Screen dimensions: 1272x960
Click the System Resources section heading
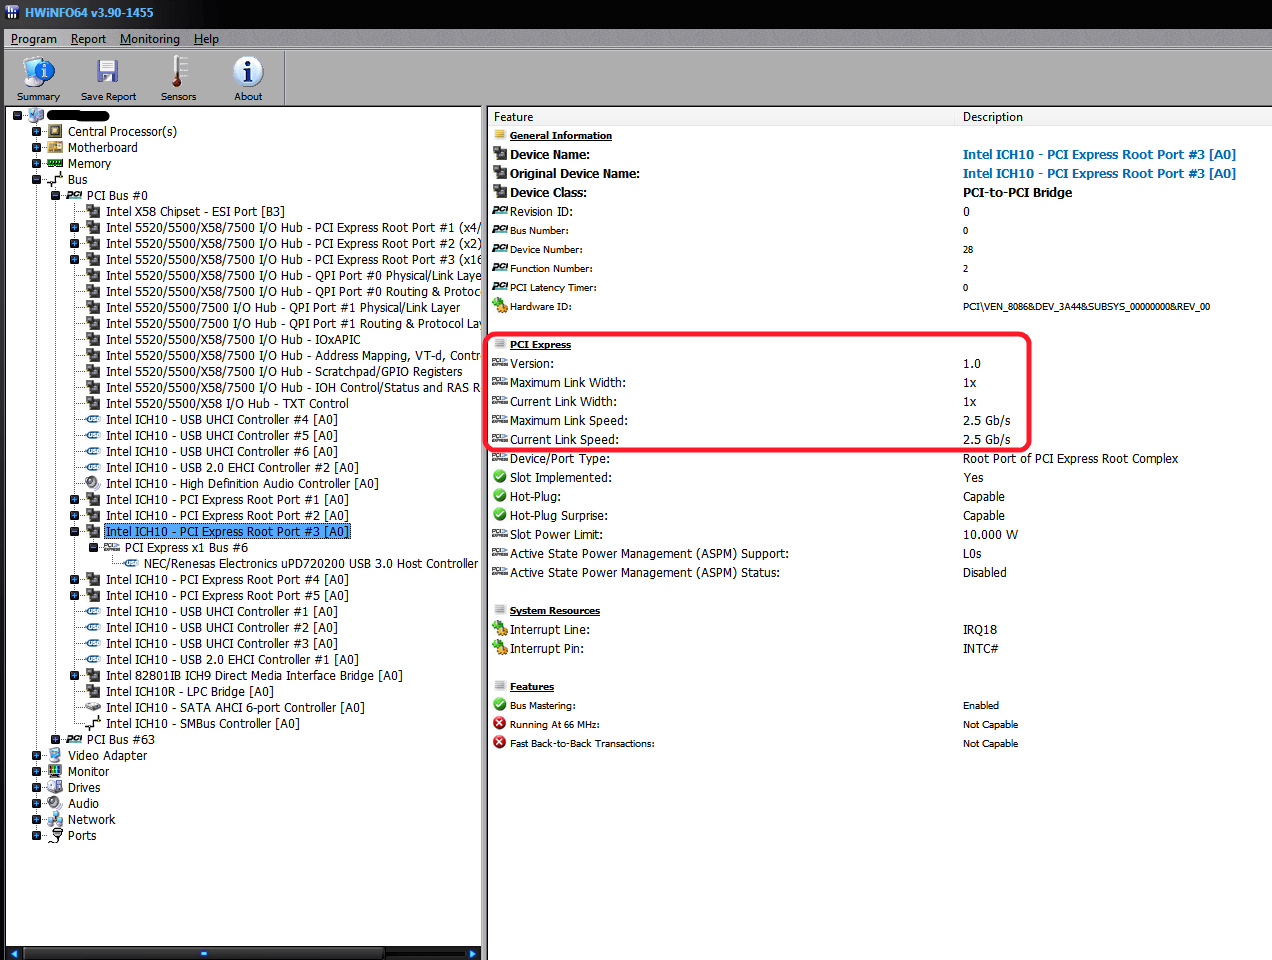[x=554, y=610]
